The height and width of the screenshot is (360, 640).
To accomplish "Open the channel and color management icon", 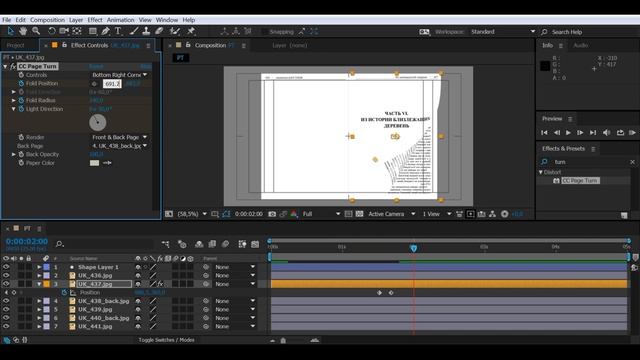I will (294, 214).
